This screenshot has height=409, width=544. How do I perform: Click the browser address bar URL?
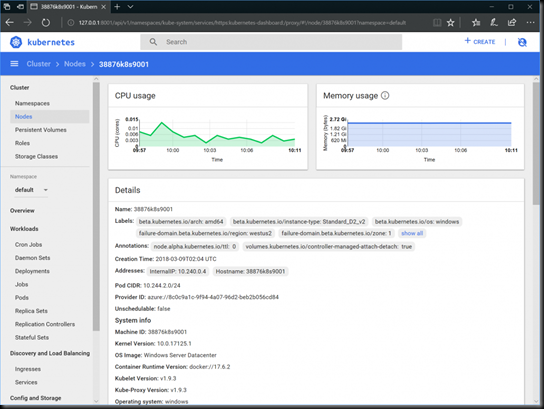[242, 23]
